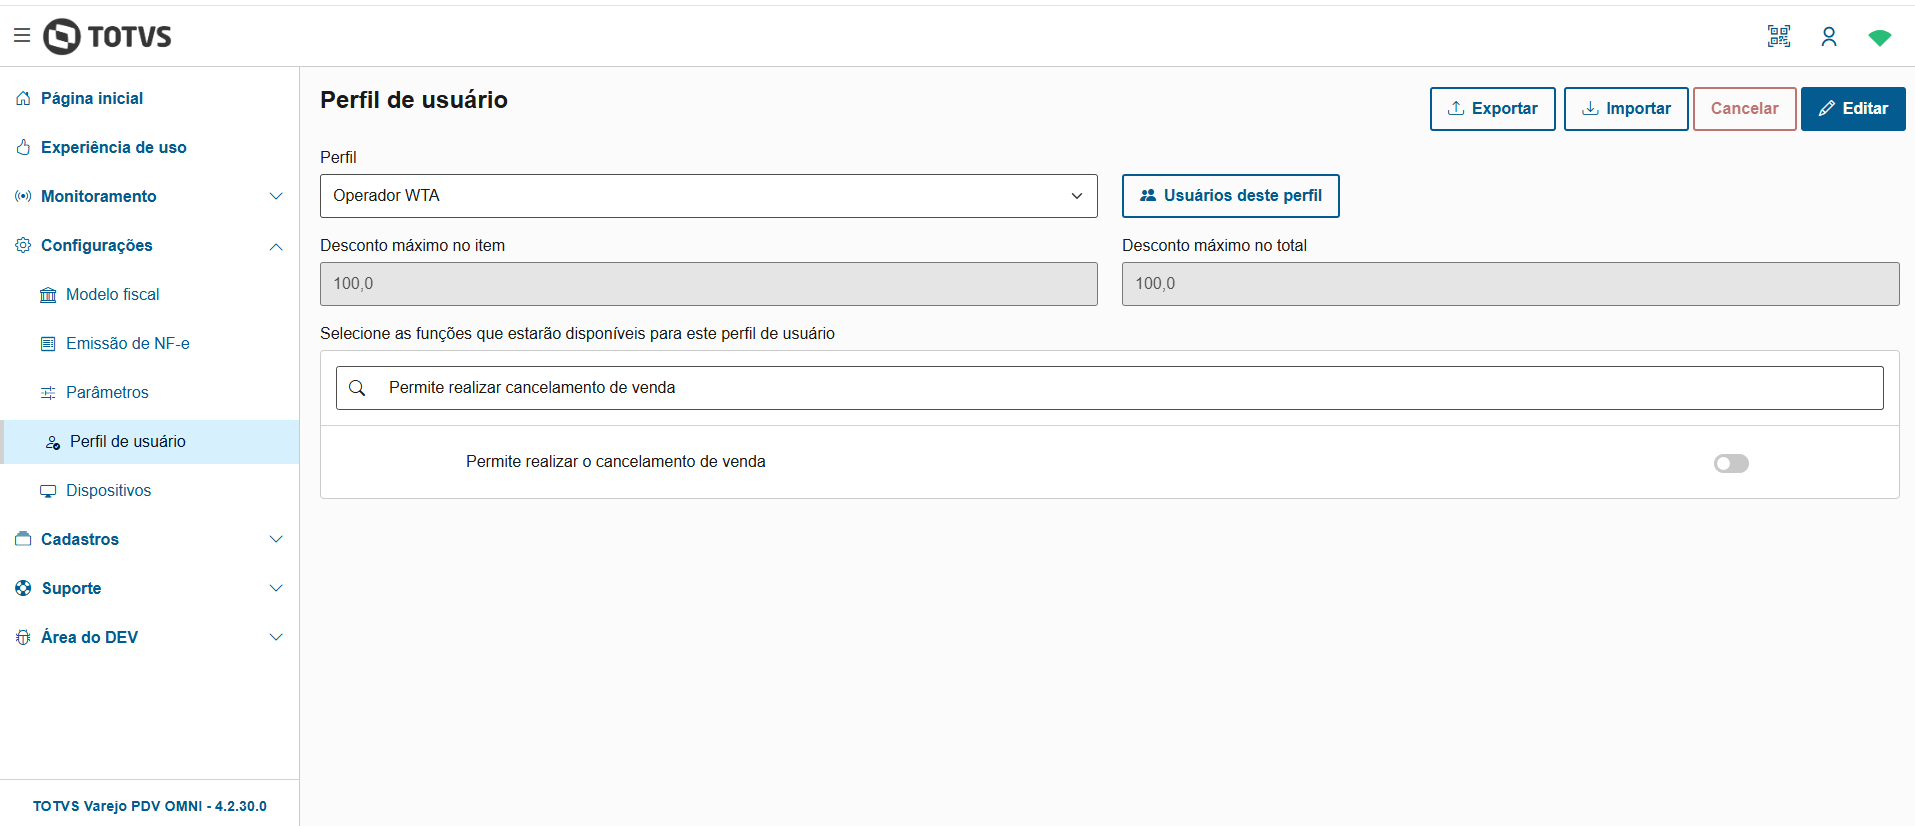Expand the Monitoramento menu chevron
This screenshot has height=826, width=1915.
point(276,196)
